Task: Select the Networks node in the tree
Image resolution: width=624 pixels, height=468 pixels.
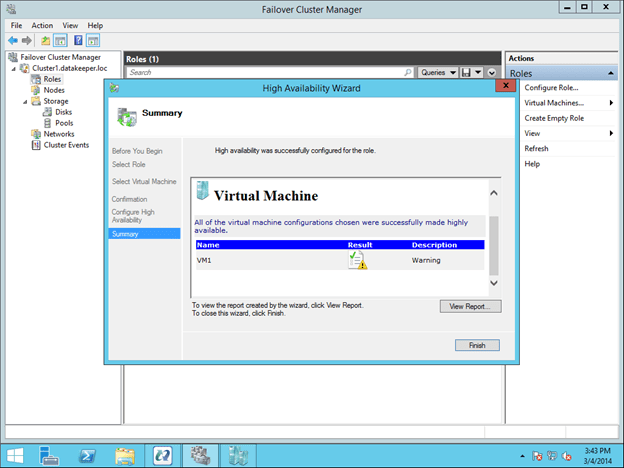Action: [x=58, y=134]
